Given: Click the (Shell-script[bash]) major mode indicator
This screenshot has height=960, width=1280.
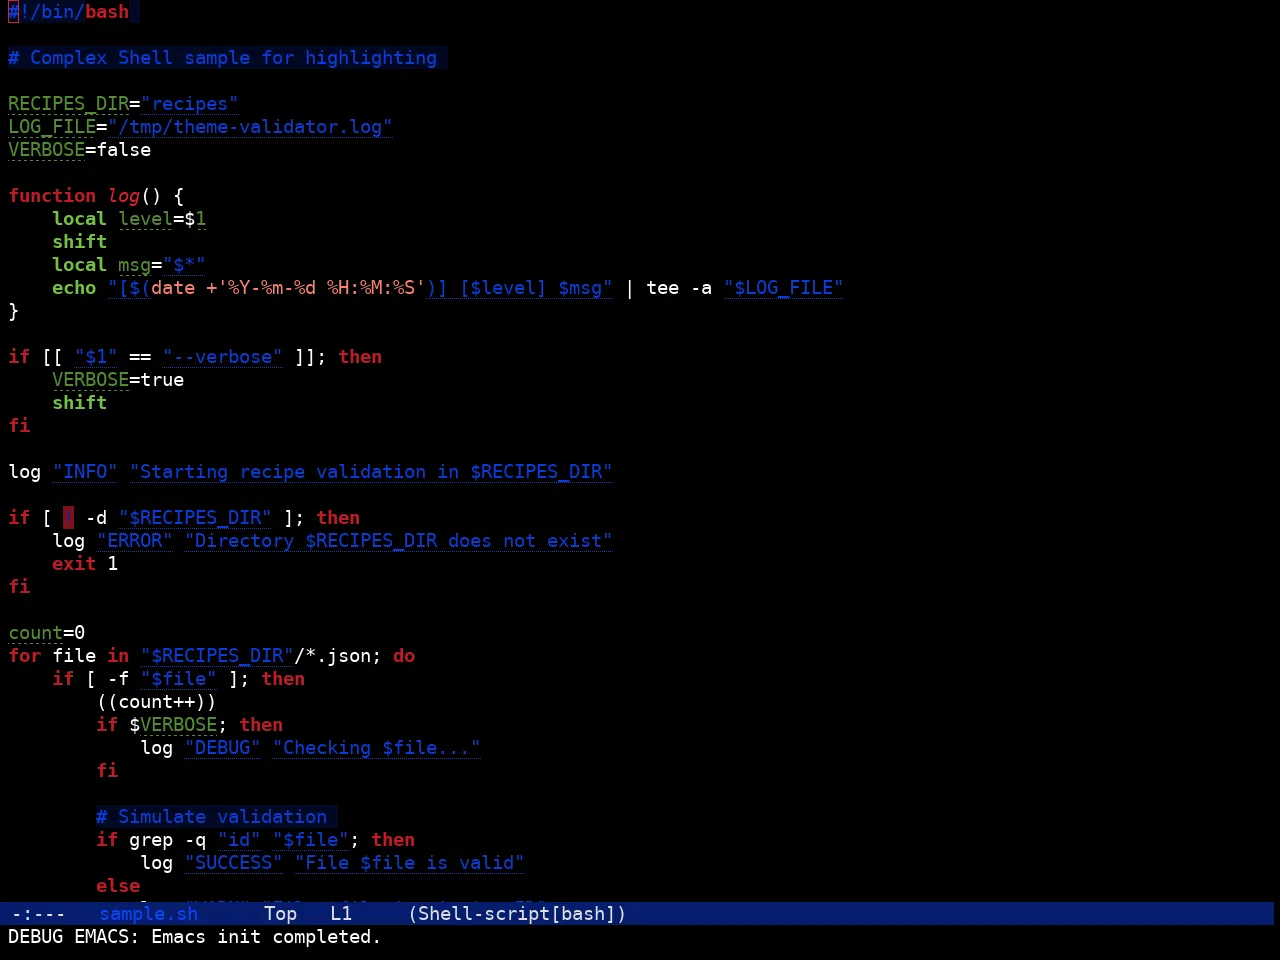Looking at the screenshot, I should click(517, 913).
